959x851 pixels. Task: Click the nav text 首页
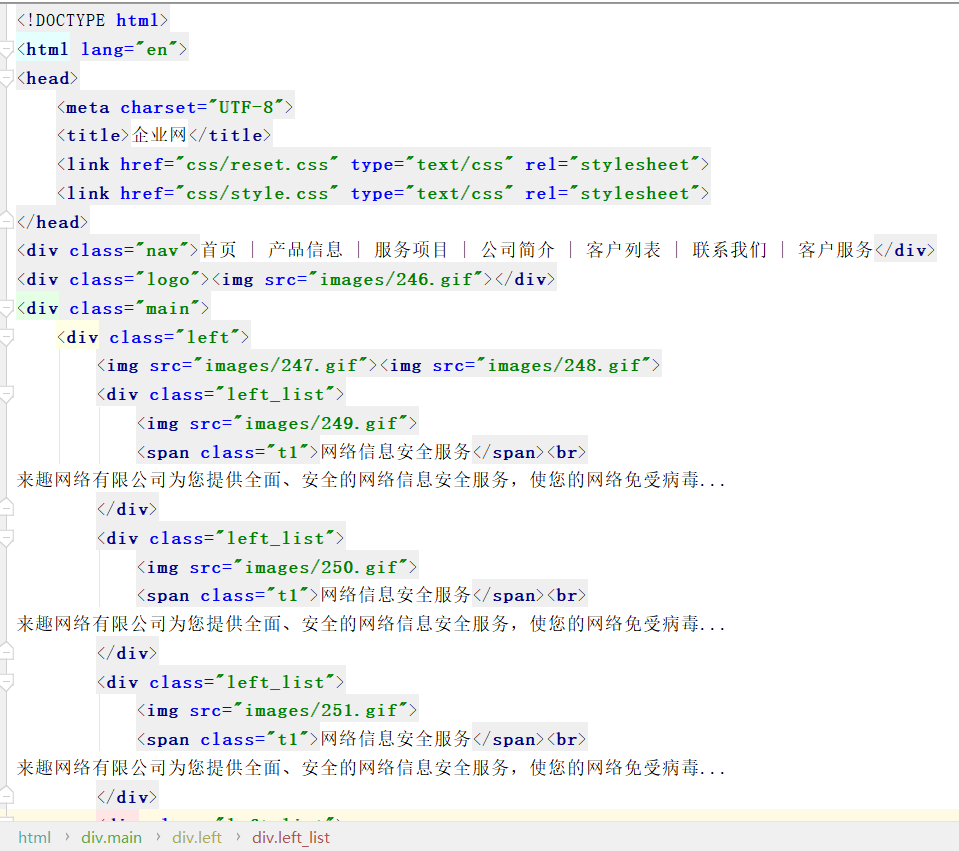(219, 250)
